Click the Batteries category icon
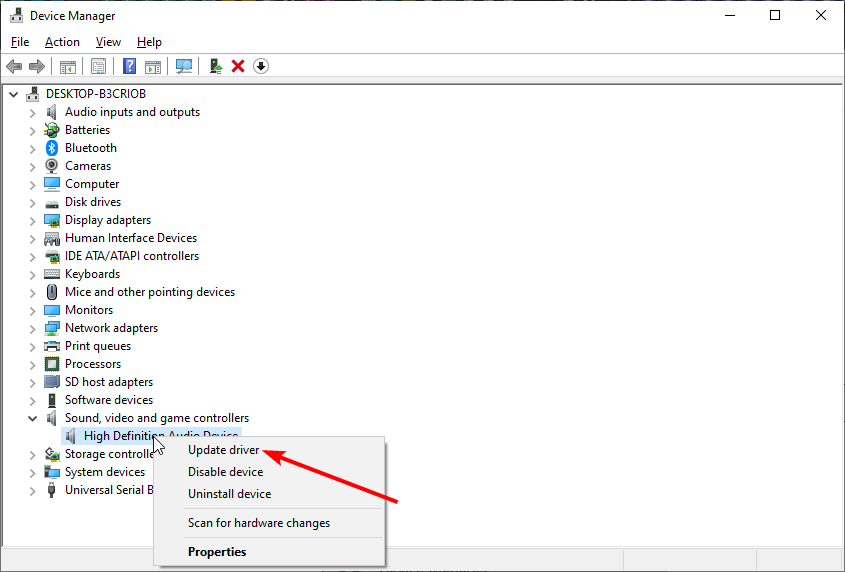 pyautogui.click(x=52, y=130)
